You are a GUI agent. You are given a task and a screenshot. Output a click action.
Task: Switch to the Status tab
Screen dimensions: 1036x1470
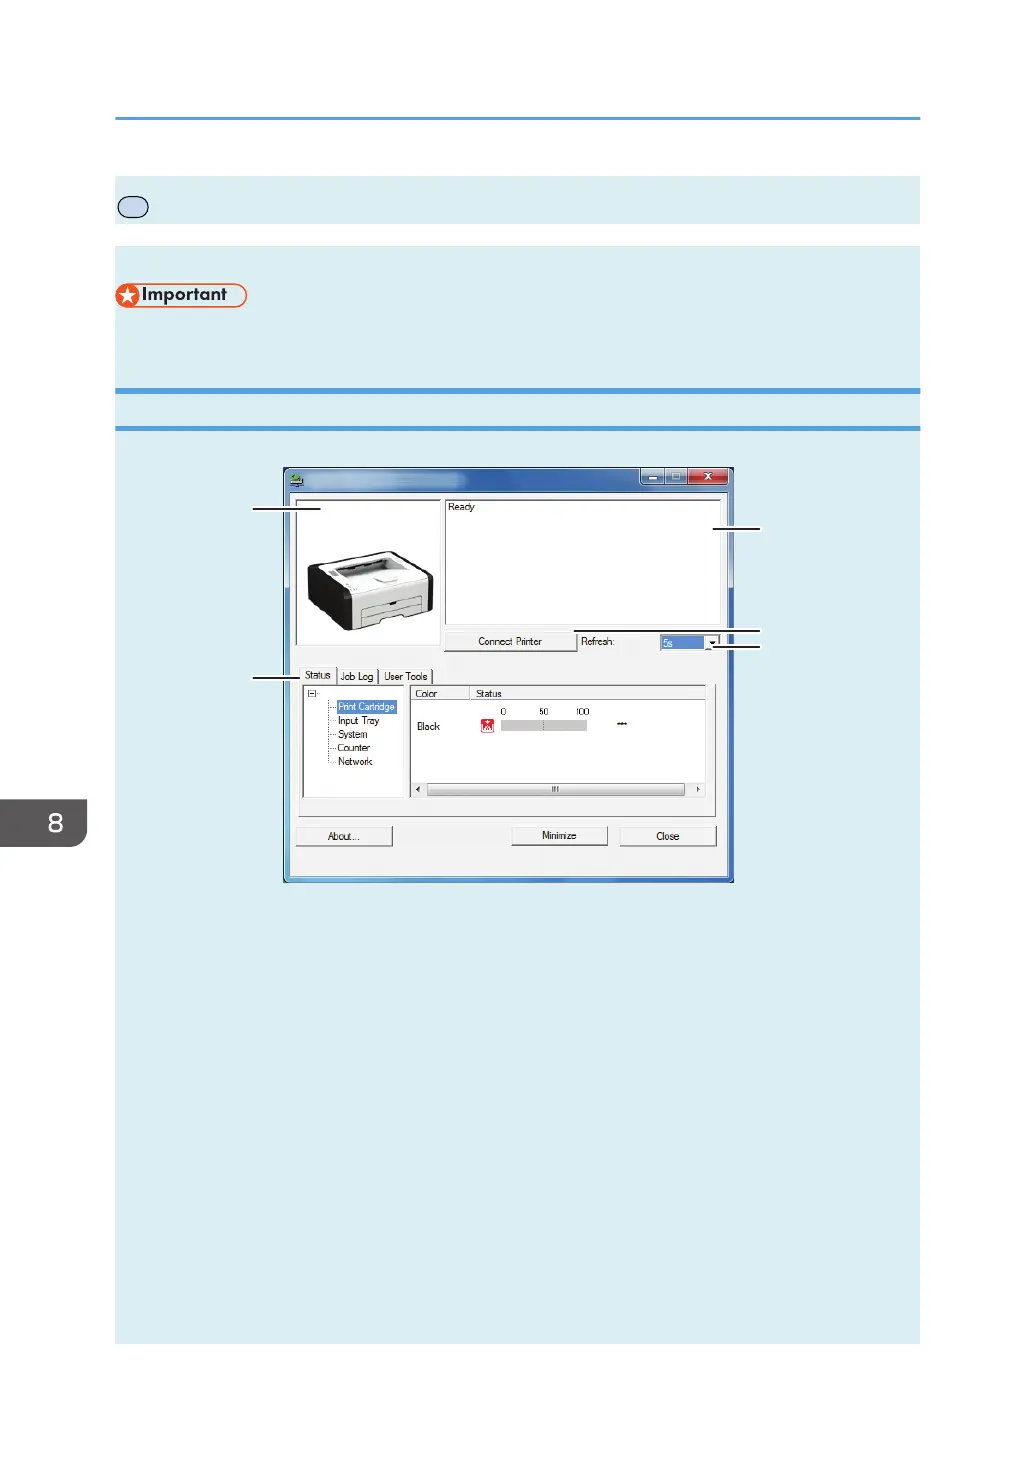click(x=318, y=675)
